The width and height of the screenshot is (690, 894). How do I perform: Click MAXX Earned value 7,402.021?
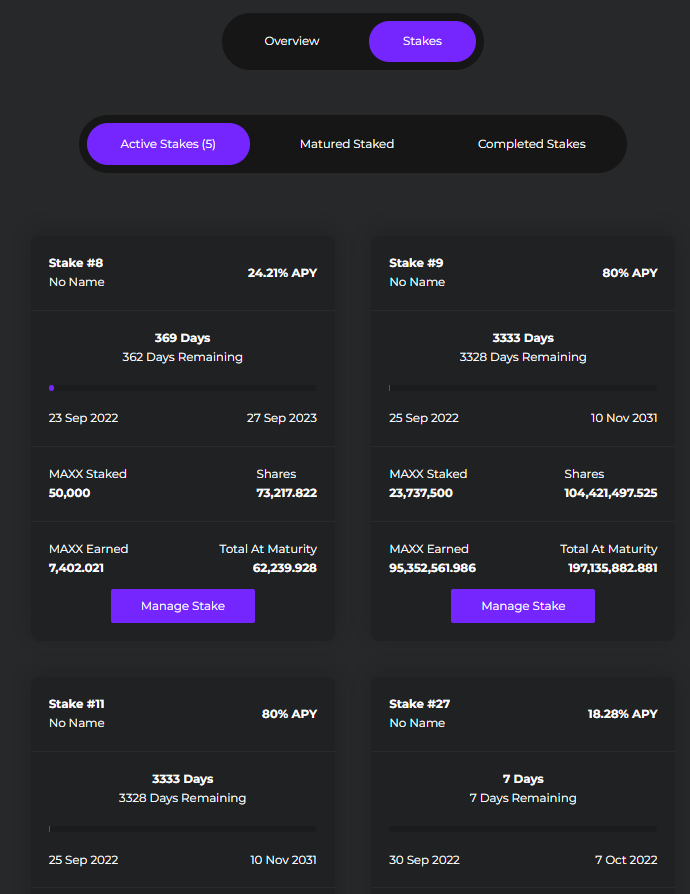[x=76, y=568]
